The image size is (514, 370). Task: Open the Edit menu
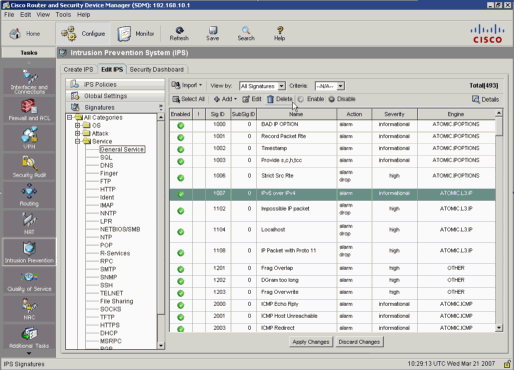[x=25, y=15]
